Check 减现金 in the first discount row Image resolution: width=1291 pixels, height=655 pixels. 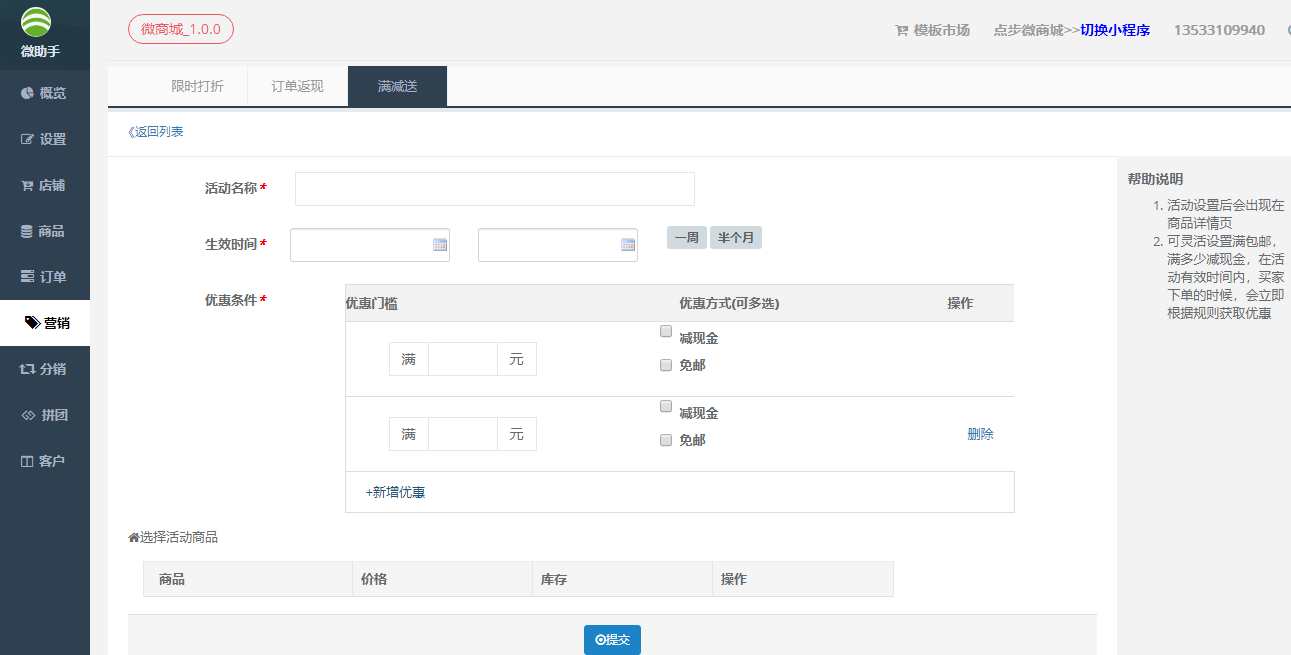[x=666, y=332]
